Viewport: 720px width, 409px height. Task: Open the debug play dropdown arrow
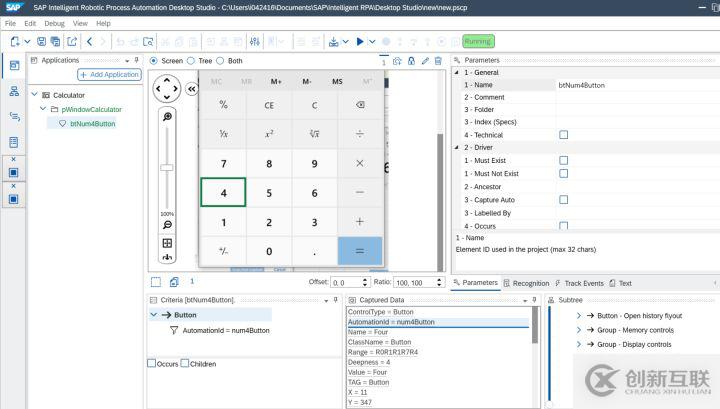click(372, 42)
